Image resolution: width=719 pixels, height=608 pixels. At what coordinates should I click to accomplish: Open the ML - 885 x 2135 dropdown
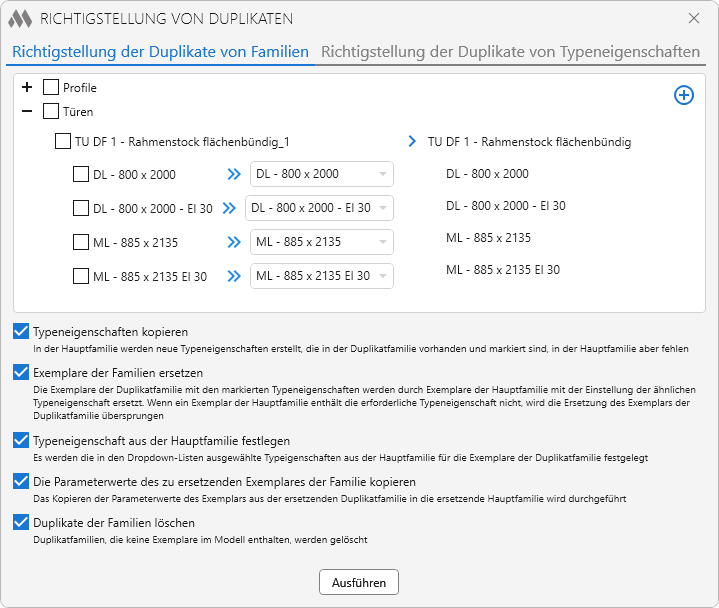tap(321, 242)
